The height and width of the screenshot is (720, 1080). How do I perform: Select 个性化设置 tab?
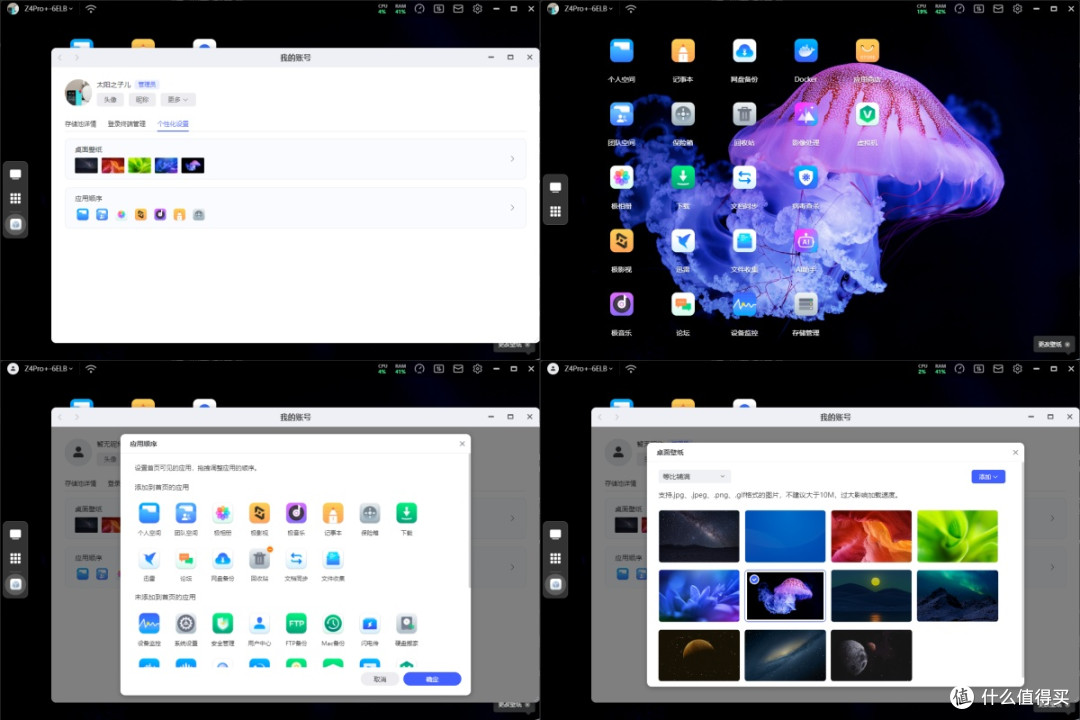click(173, 124)
